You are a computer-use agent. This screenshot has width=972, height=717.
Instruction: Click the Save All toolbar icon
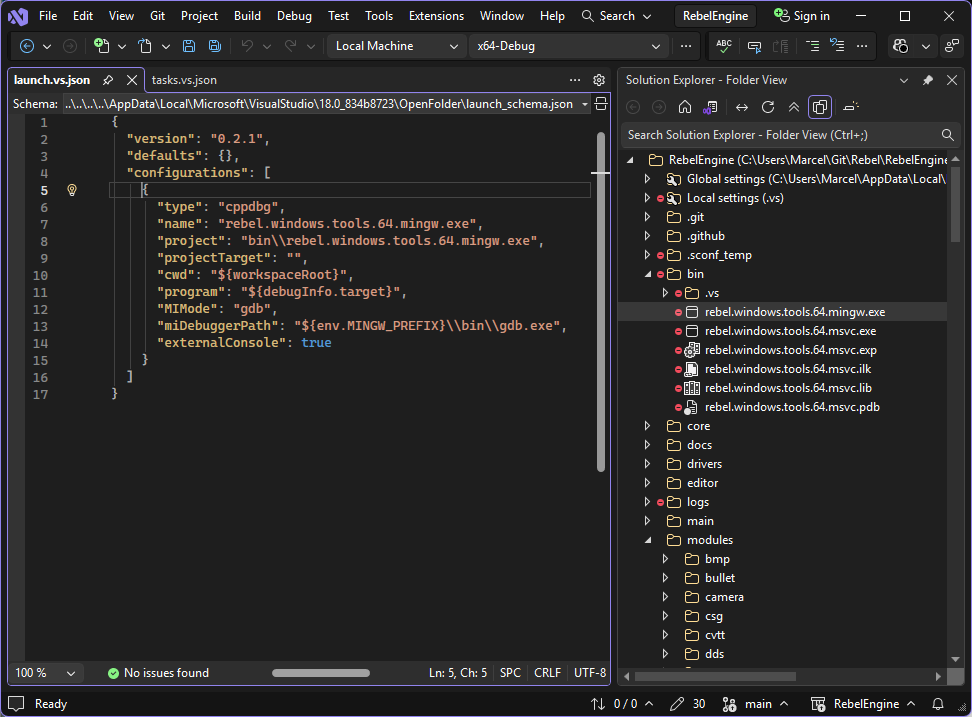point(214,46)
